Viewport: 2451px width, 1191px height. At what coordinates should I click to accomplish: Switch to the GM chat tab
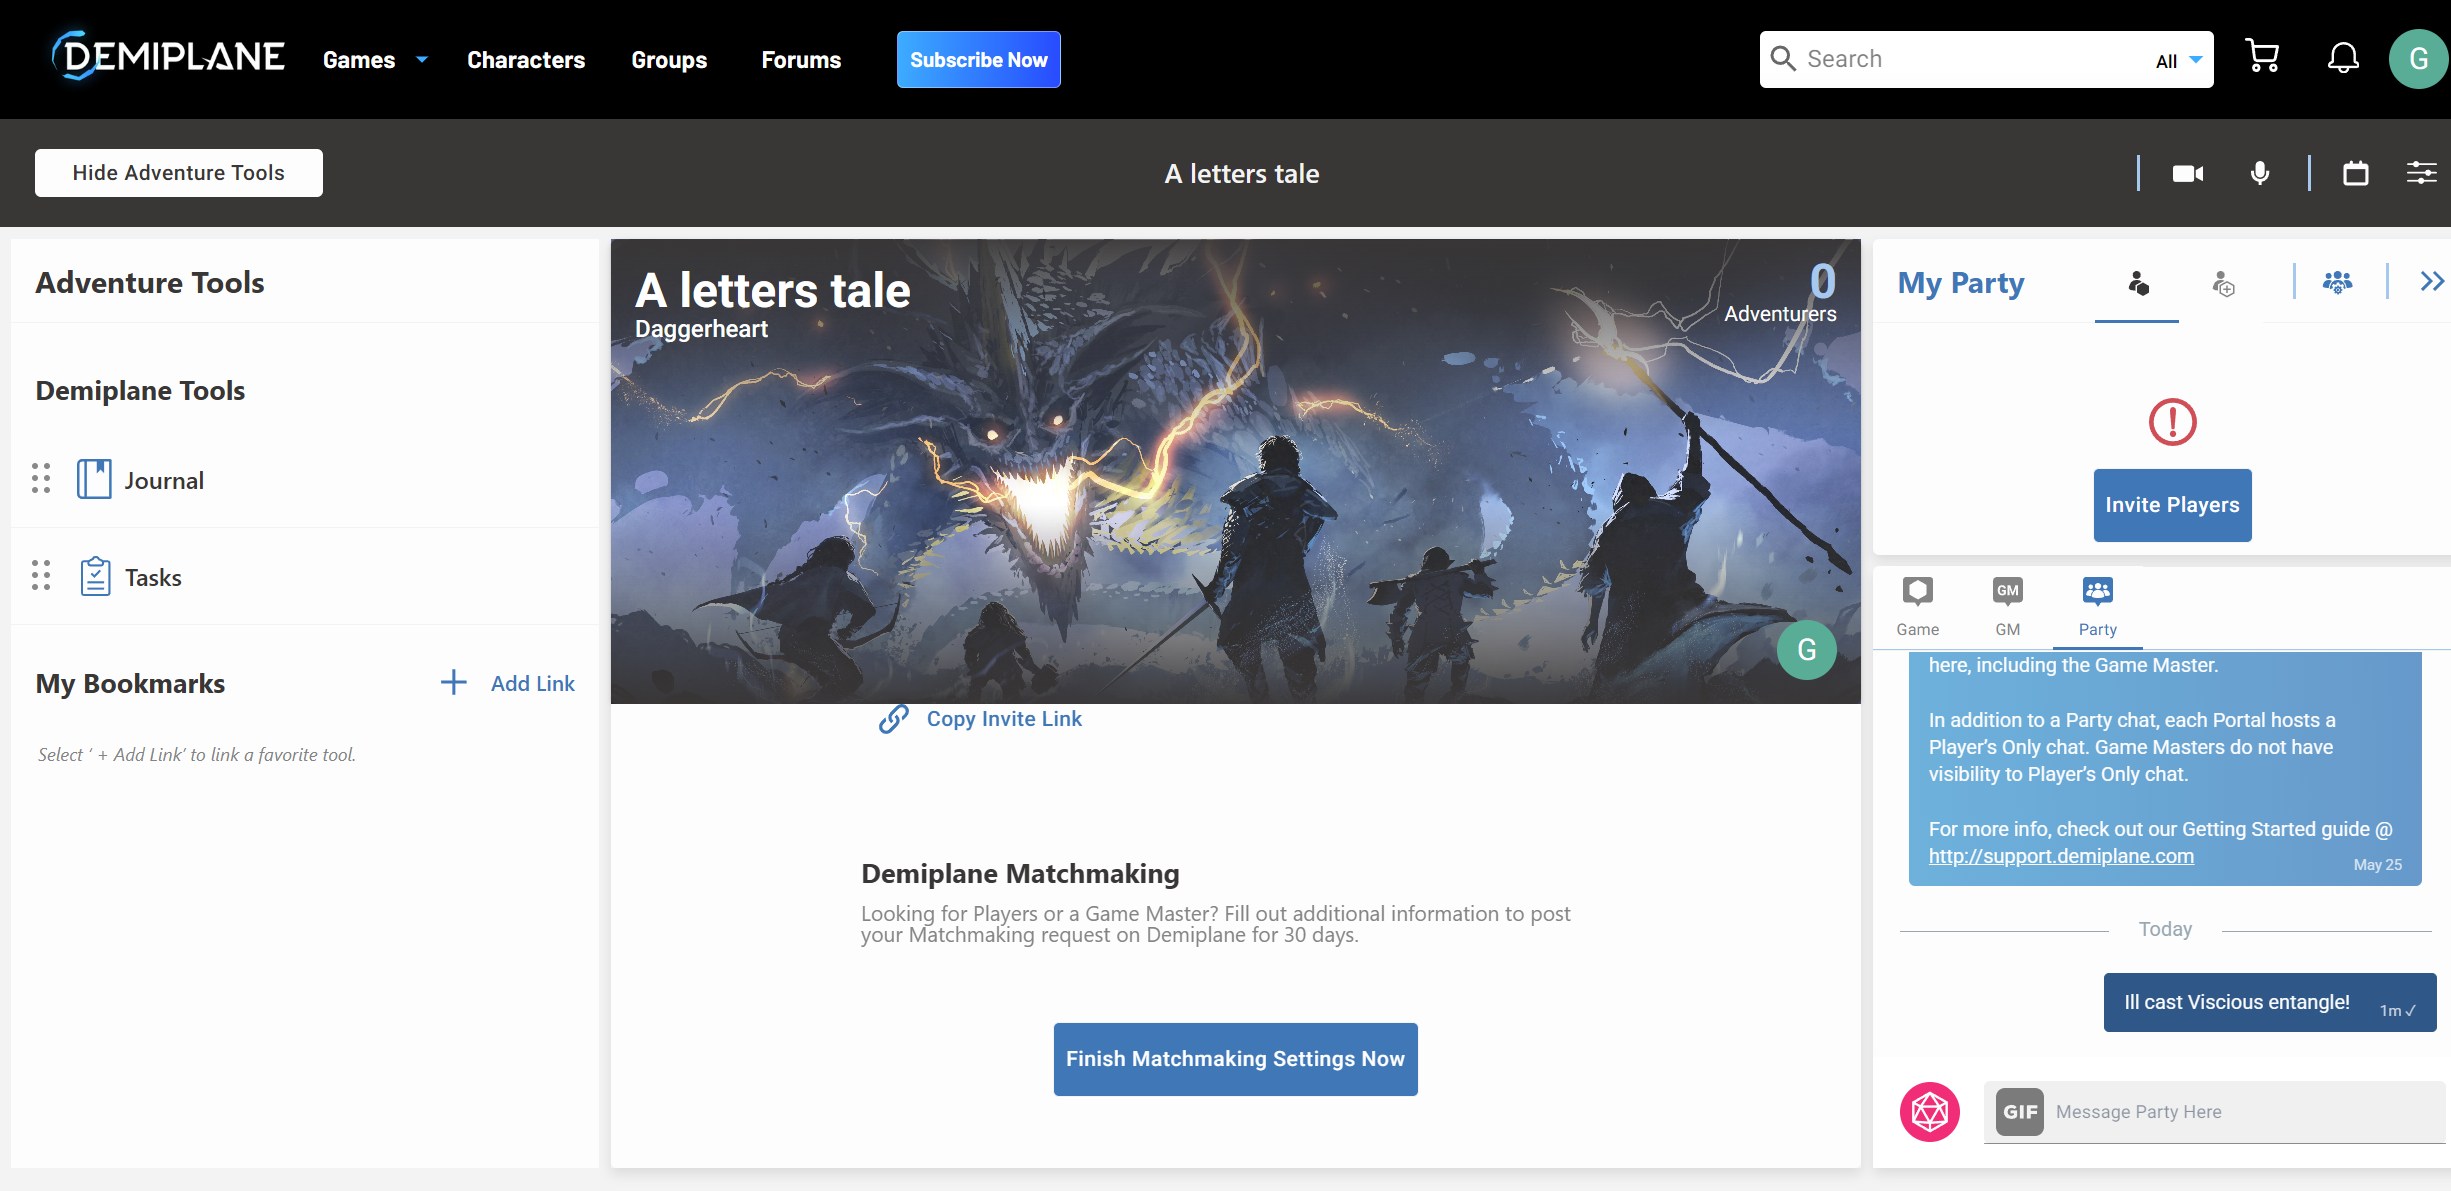click(2007, 606)
